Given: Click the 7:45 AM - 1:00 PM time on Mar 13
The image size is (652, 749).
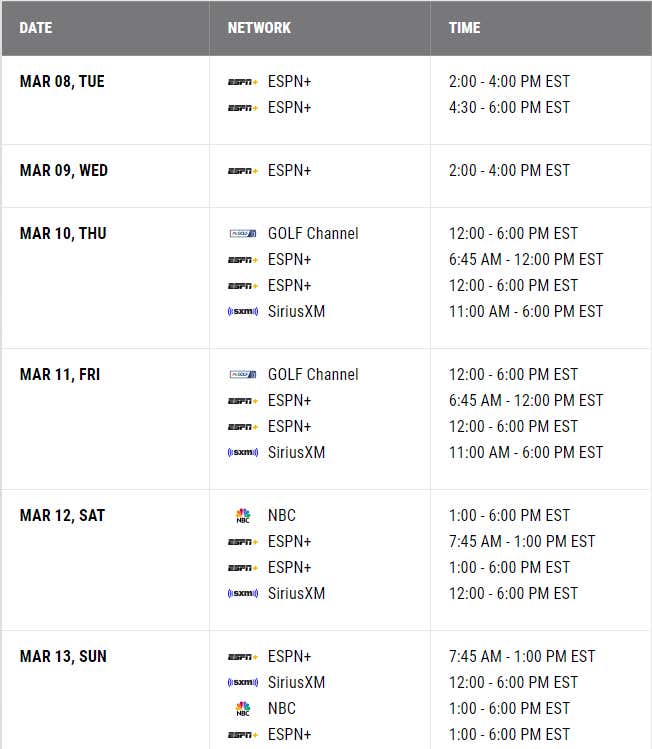Looking at the screenshot, I should click(x=522, y=656).
